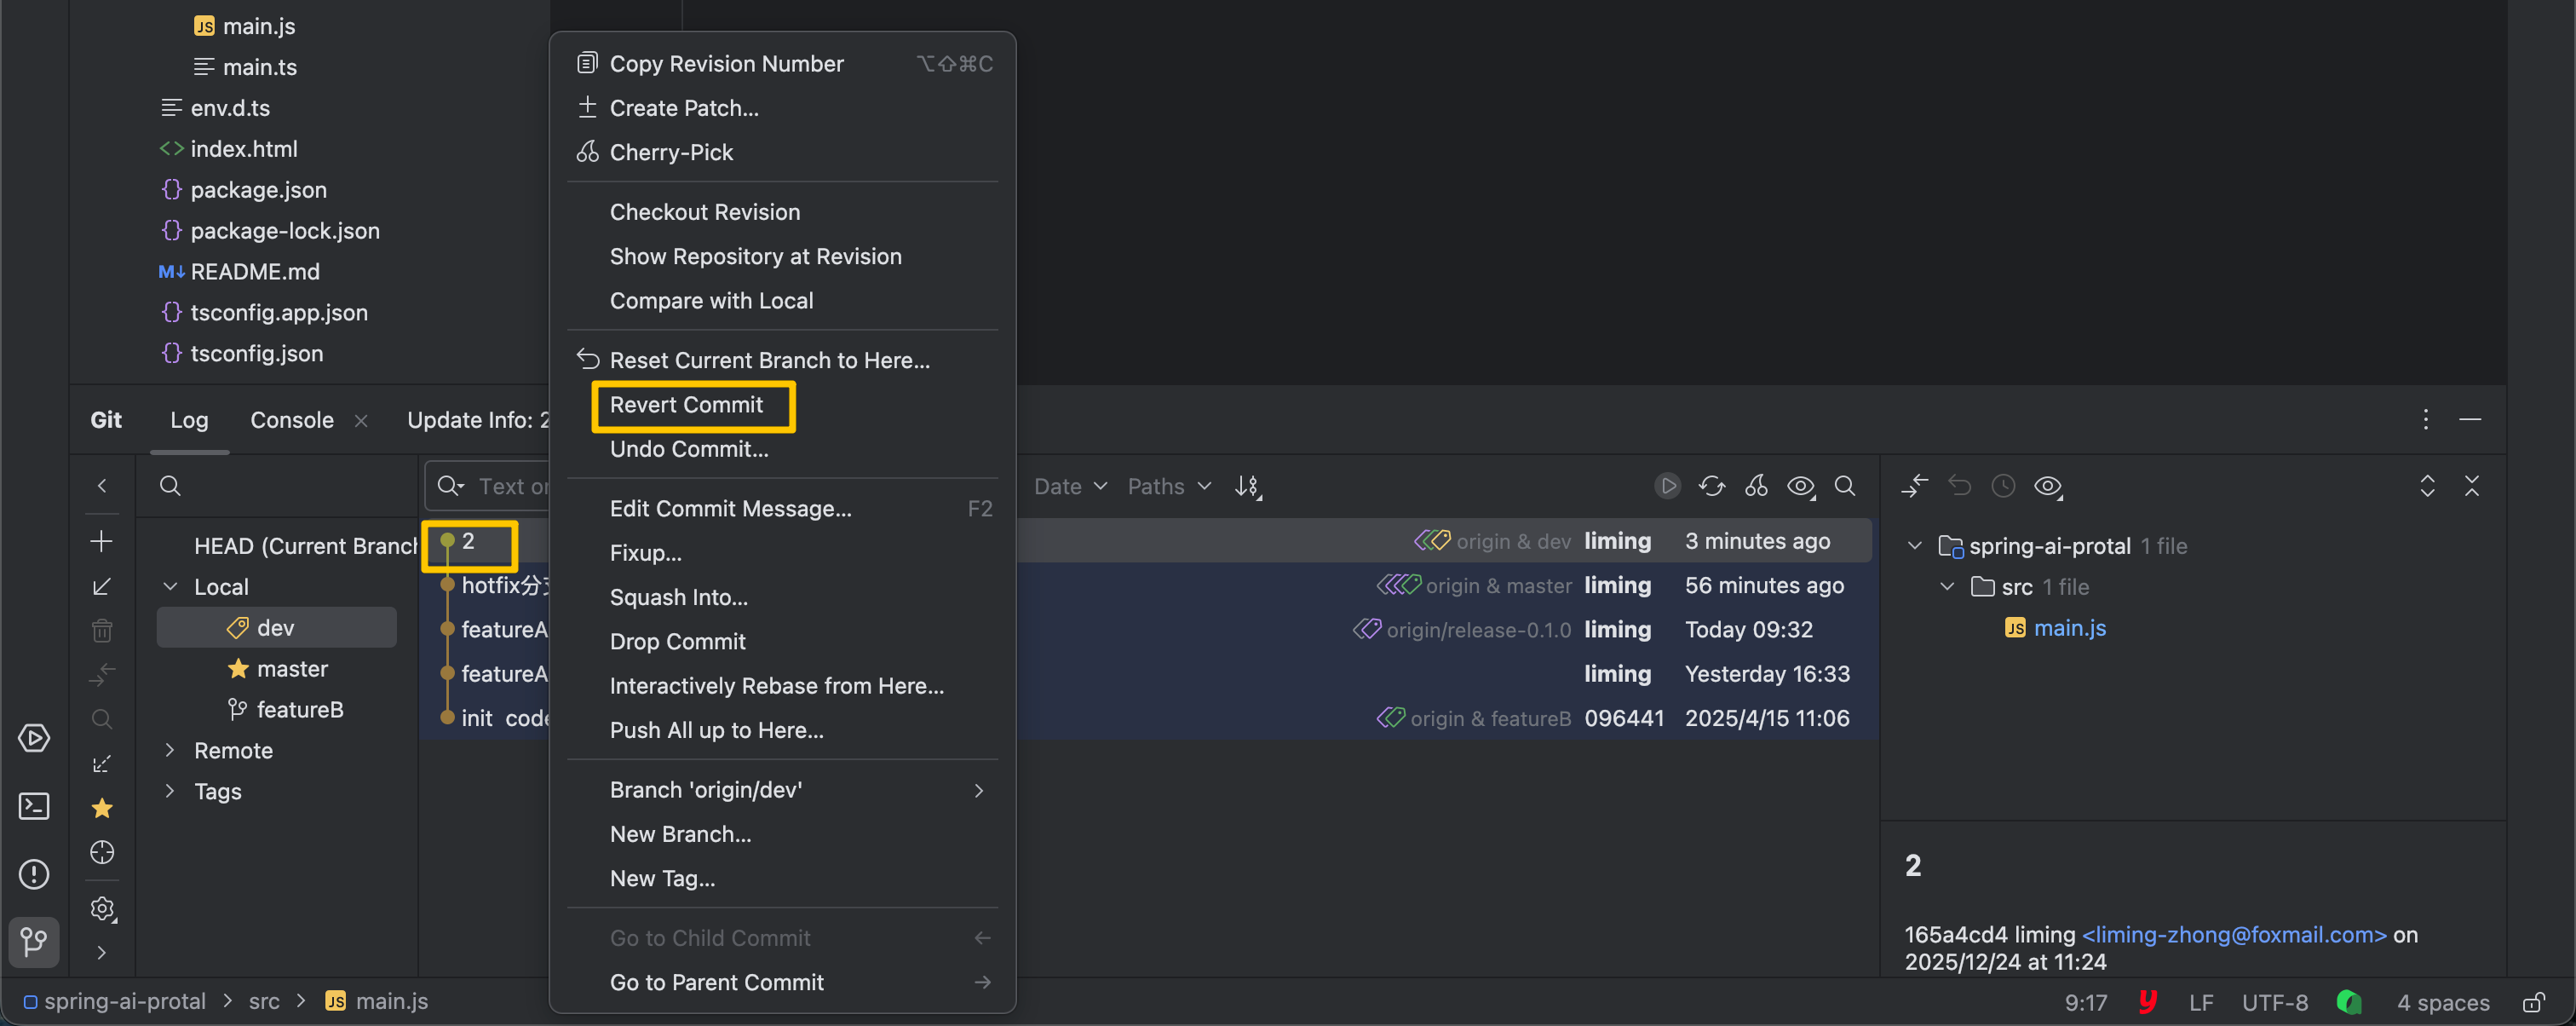Click the delete branch trash icon

(x=101, y=630)
